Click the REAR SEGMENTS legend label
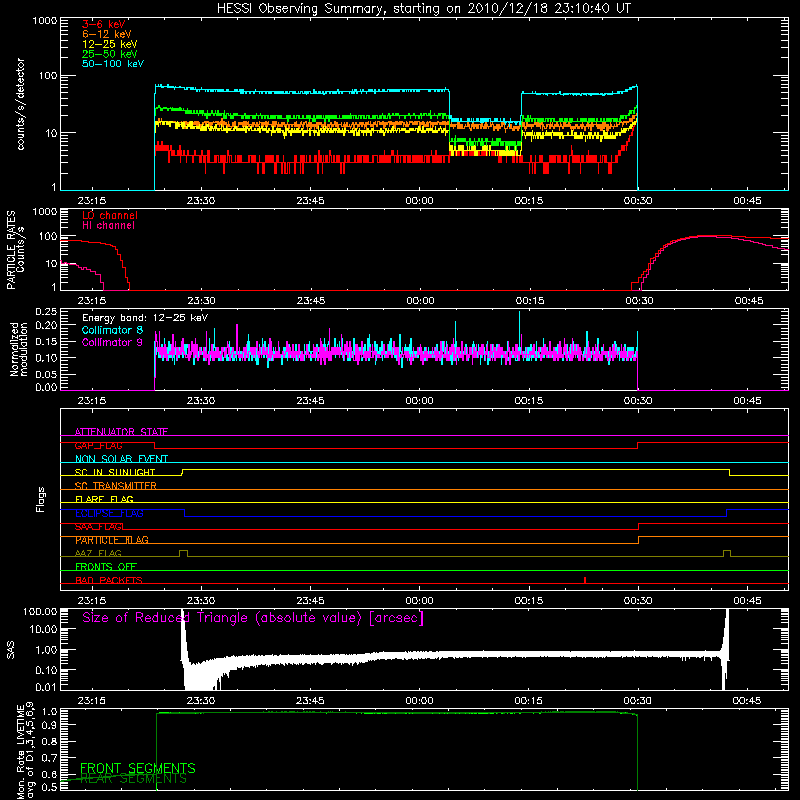The height and width of the screenshot is (800, 800). click(134, 779)
